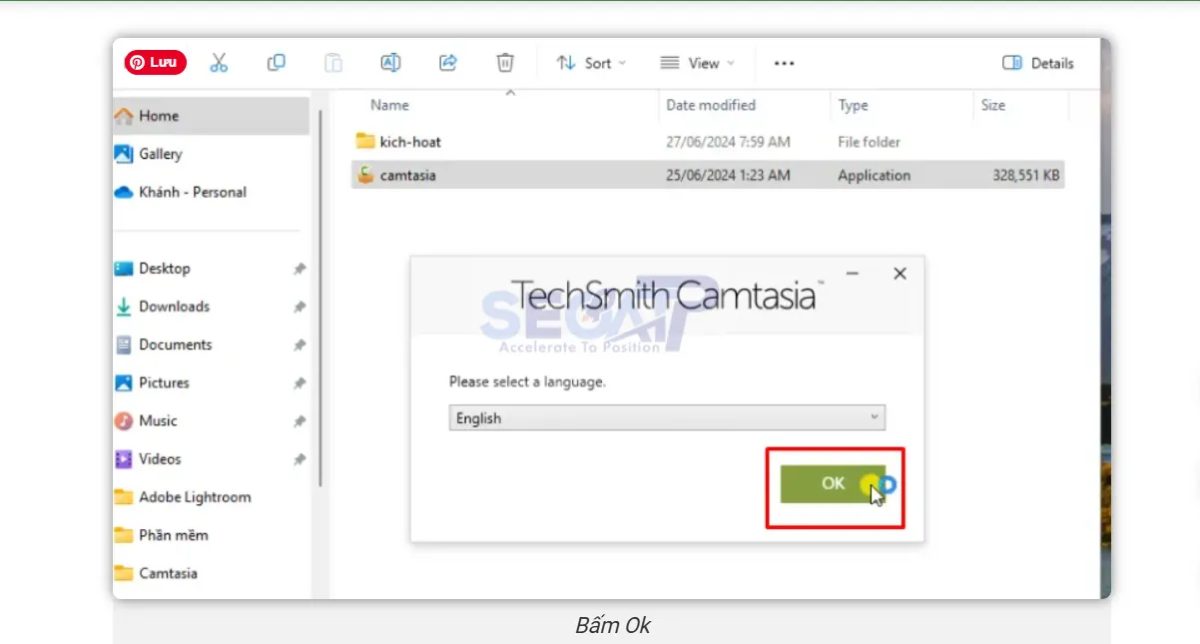Click the Delete trash icon
Image resolution: width=1200 pixels, height=644 pixels.
[x=505, y=62]
